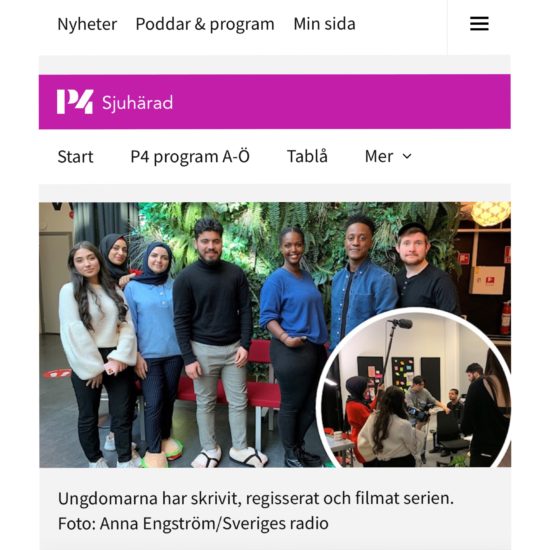Click the photo caption about Ungdomarna
The image size is (550, 550).
(256, 498)
